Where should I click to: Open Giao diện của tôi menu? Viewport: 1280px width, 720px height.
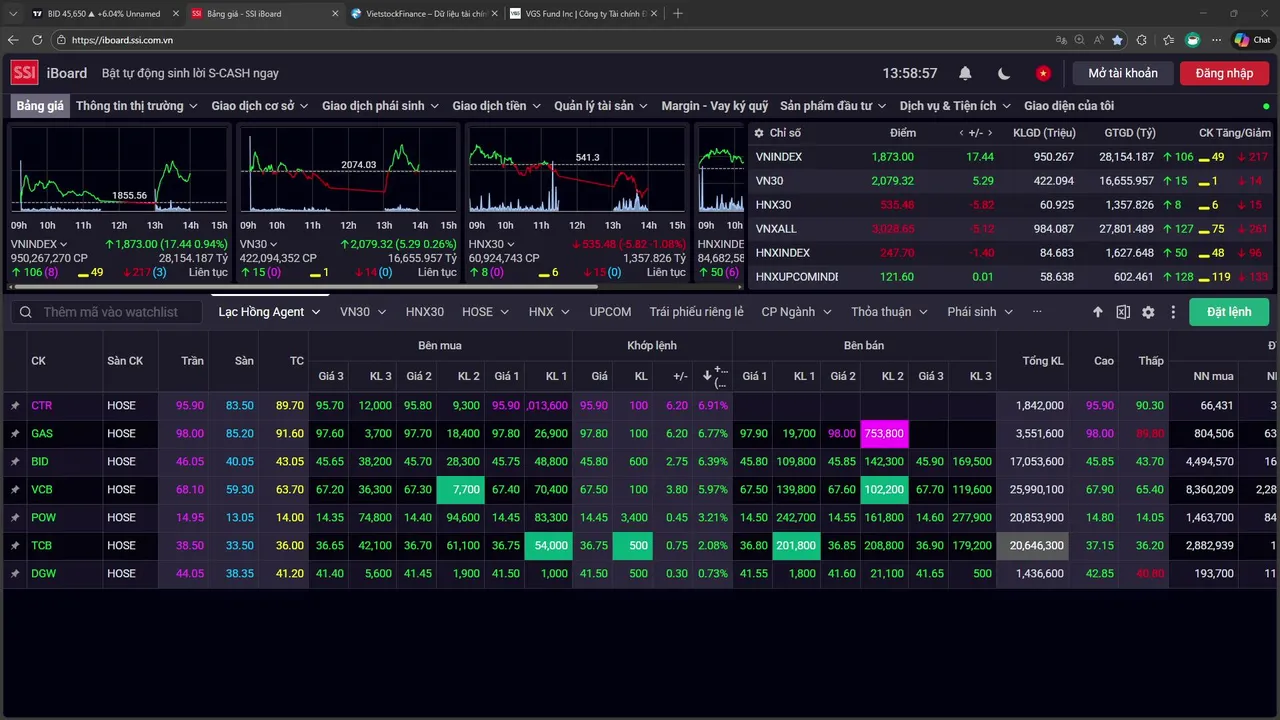tap(1069, 106)
